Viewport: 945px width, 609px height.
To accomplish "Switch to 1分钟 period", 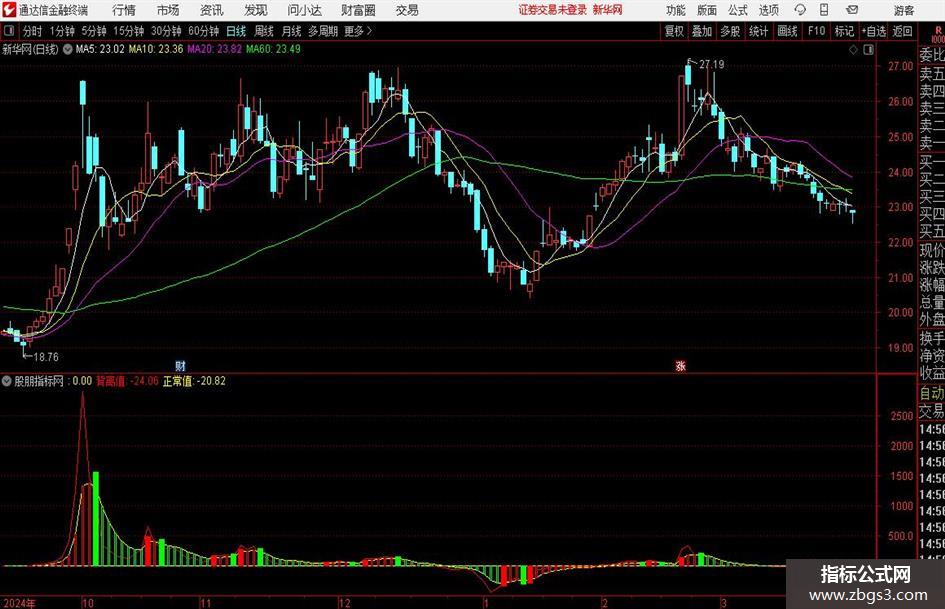I will point(62,31).
